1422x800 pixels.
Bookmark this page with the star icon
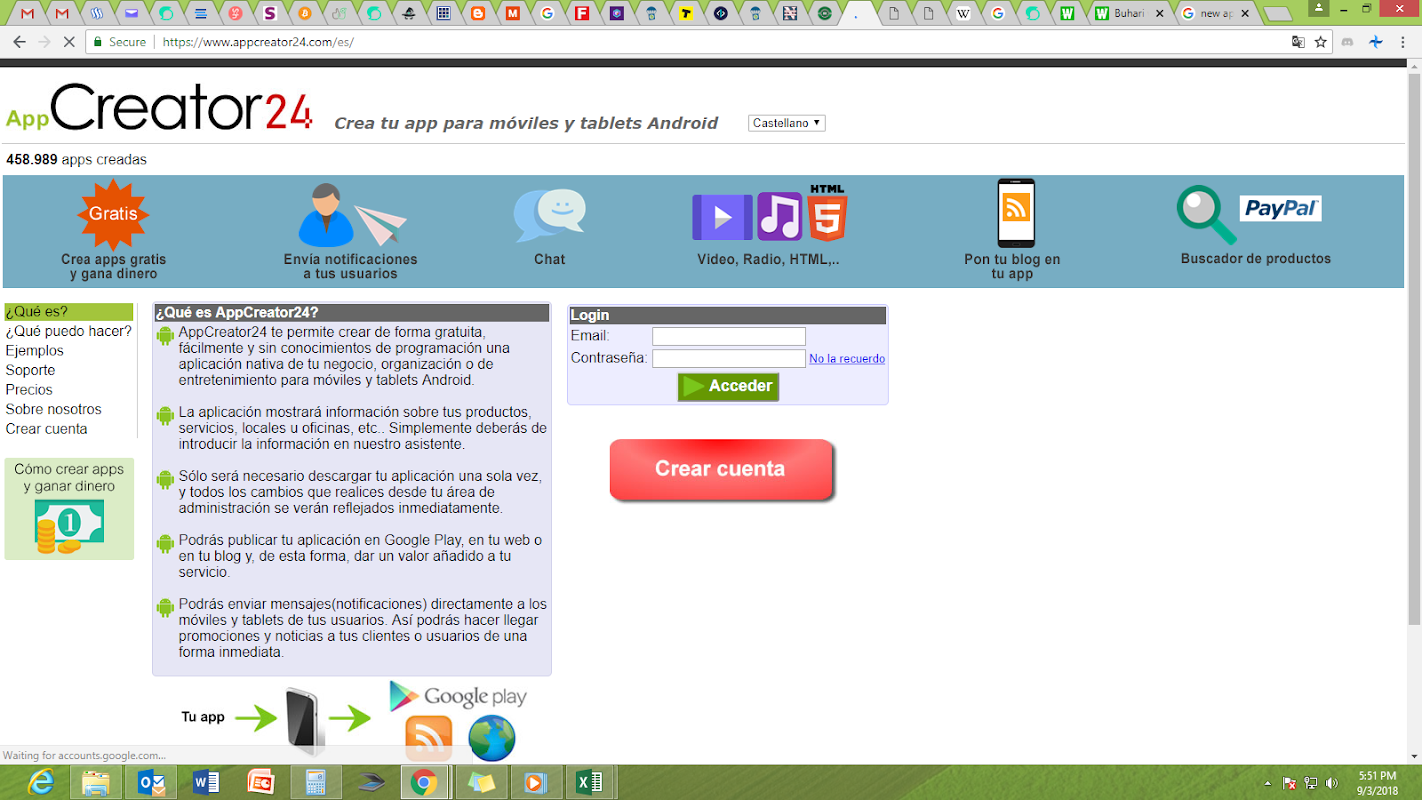[x=1321, y=42]
